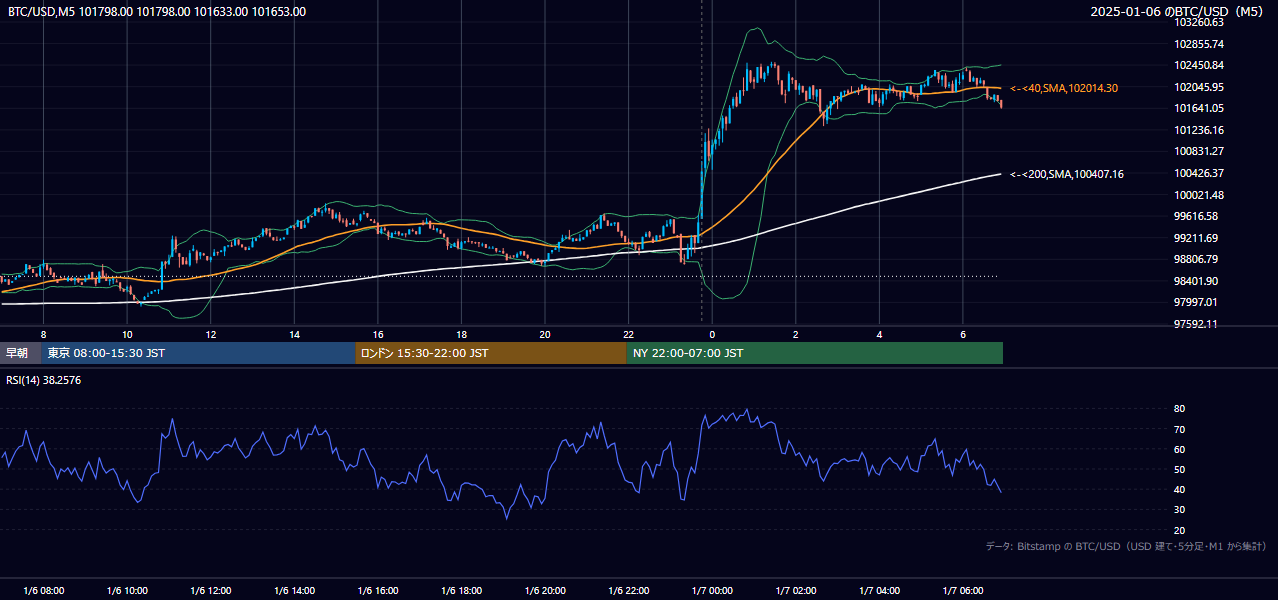
Task: Click the RSI scale level 60
Action: (1180, 449)
